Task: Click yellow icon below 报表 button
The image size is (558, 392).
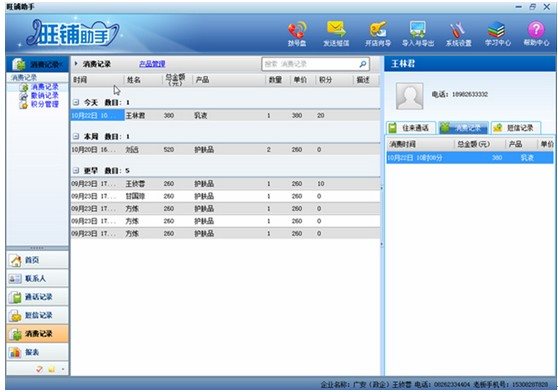Action: tap(52, 369)
